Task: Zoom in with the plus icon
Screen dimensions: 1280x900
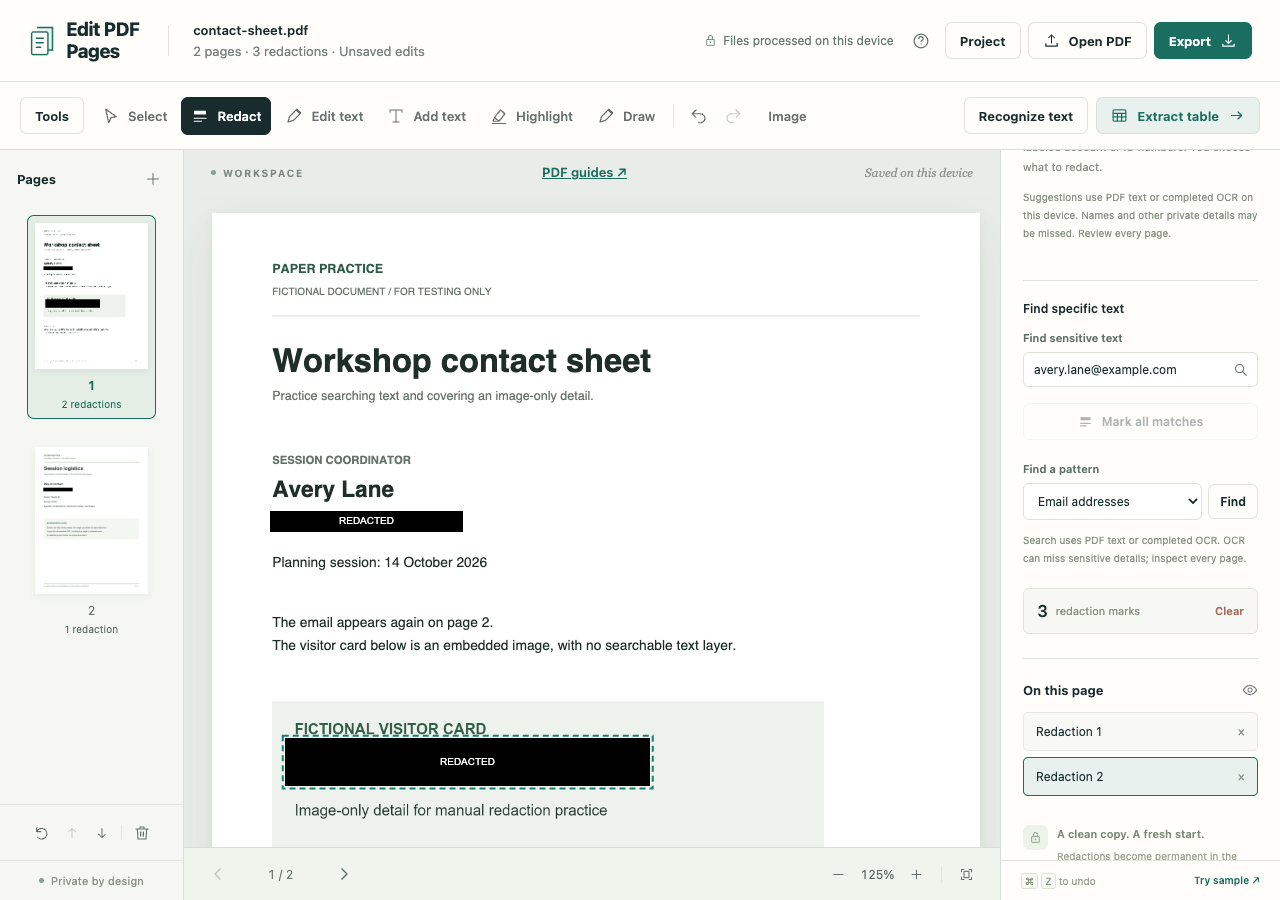Action: [x=916, y=875]
